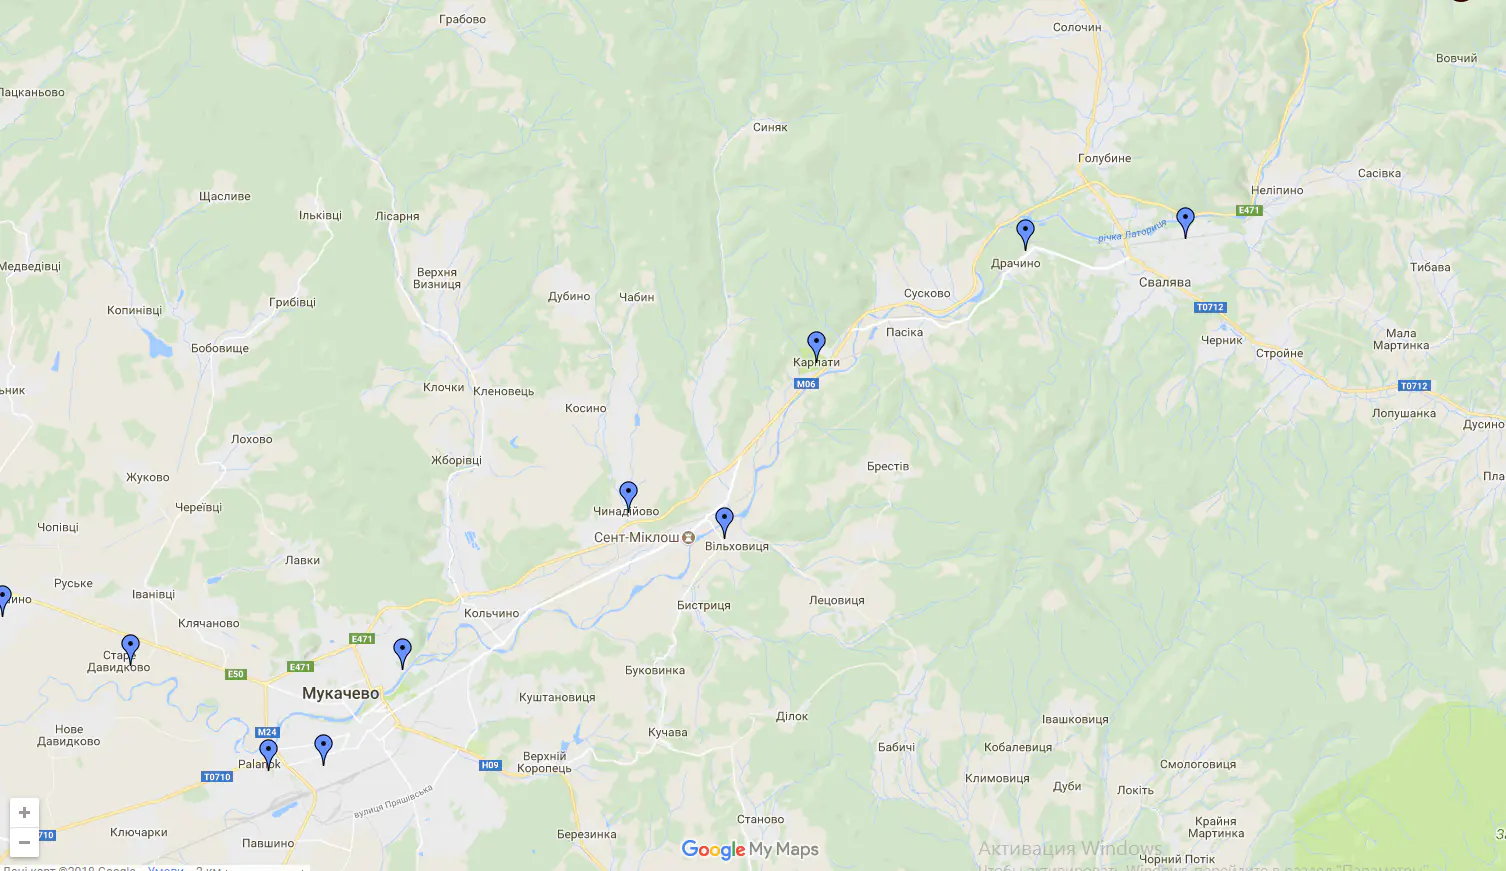Open the marker at Стара Давидково
Viewport: 1506px width, 871px height.
pos(130,650)
